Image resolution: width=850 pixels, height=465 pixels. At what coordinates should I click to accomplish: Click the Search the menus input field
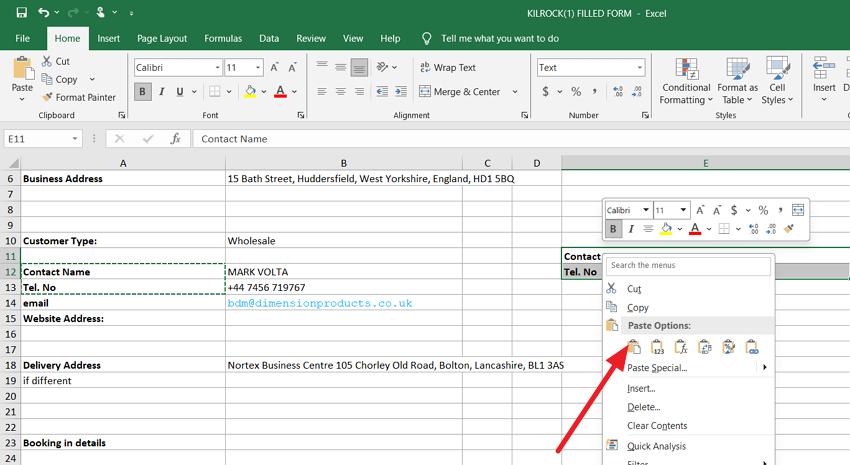[x=688, y=266]
